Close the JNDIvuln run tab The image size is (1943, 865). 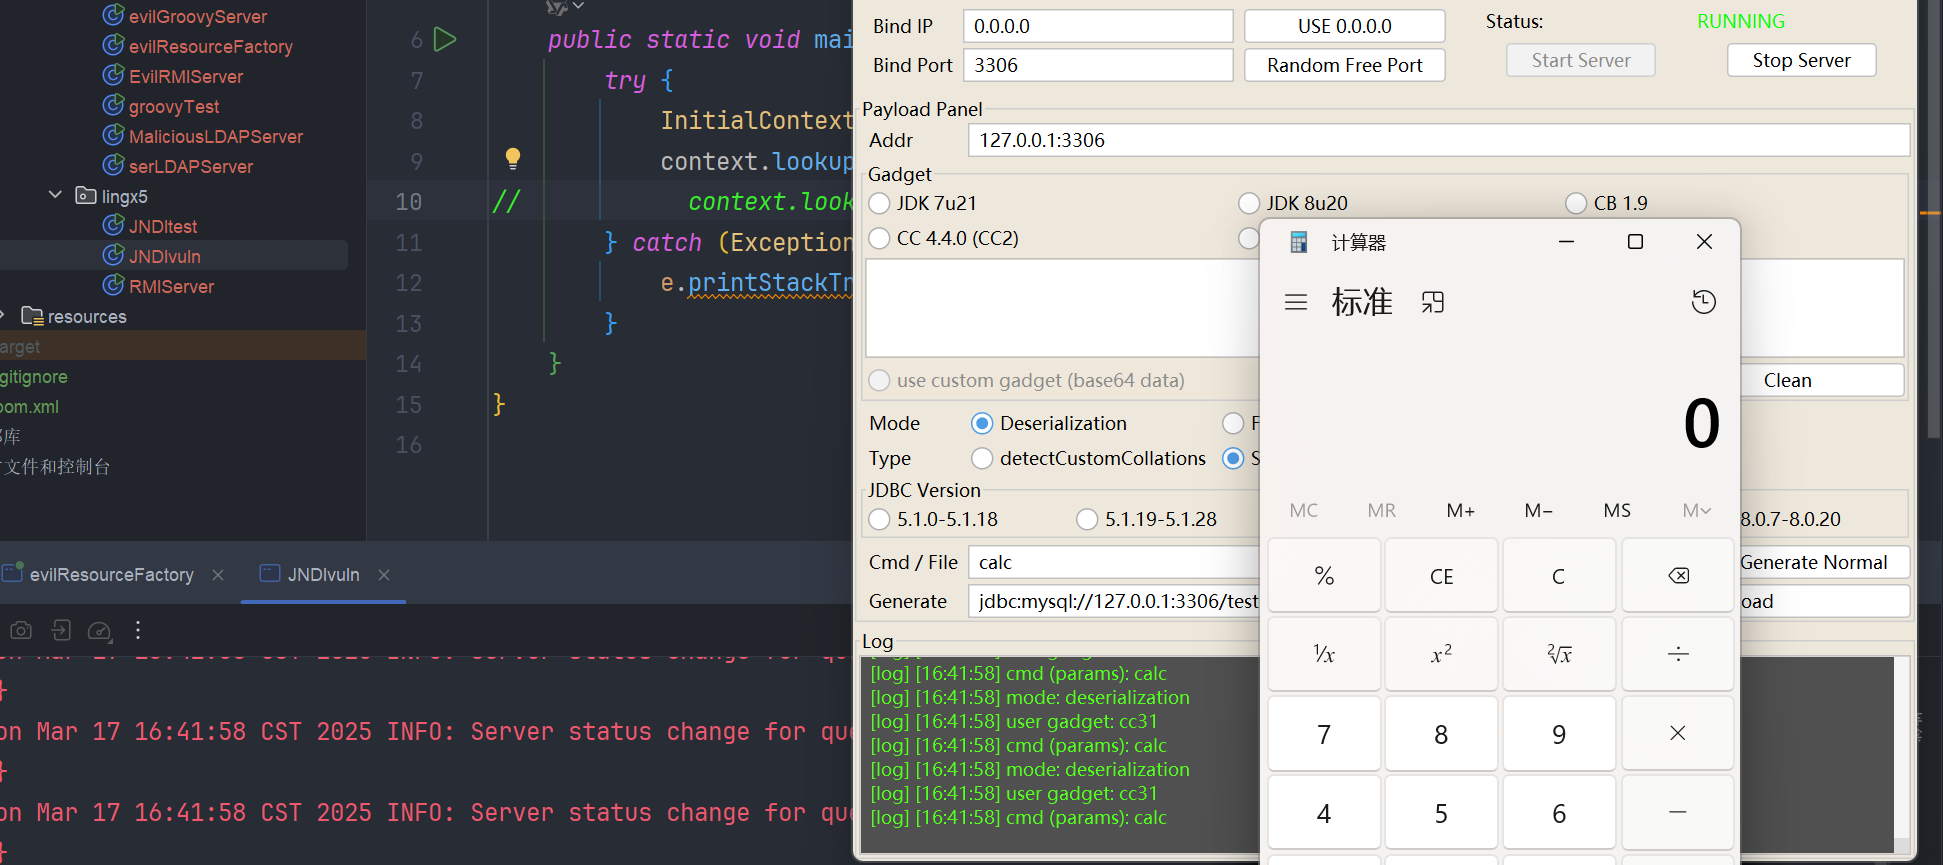[x=384, y=575]
